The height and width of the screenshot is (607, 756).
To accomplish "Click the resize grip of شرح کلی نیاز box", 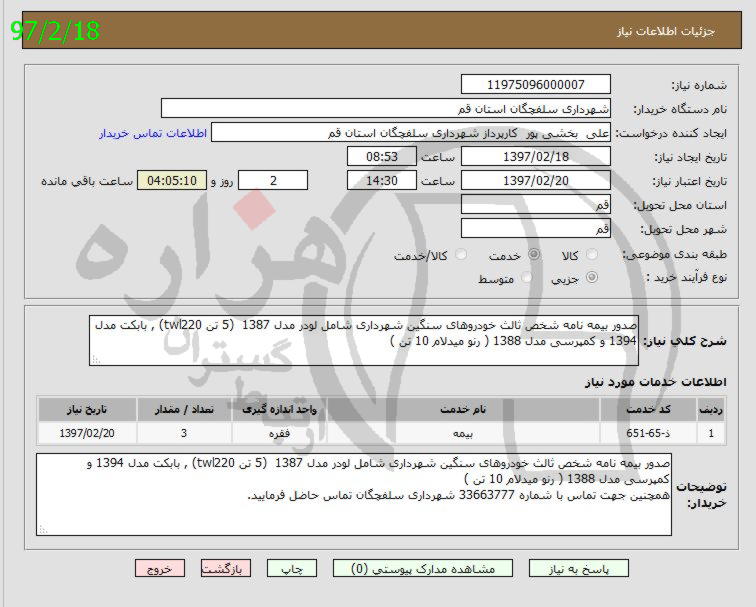I will tap(95, 360).
